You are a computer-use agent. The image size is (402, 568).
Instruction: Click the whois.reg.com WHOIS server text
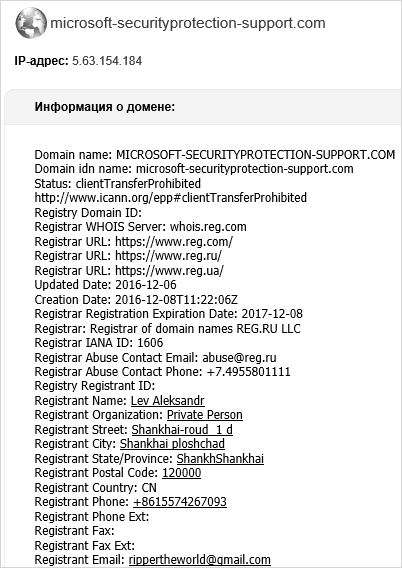pyautogui.click(x=208, y=227)
